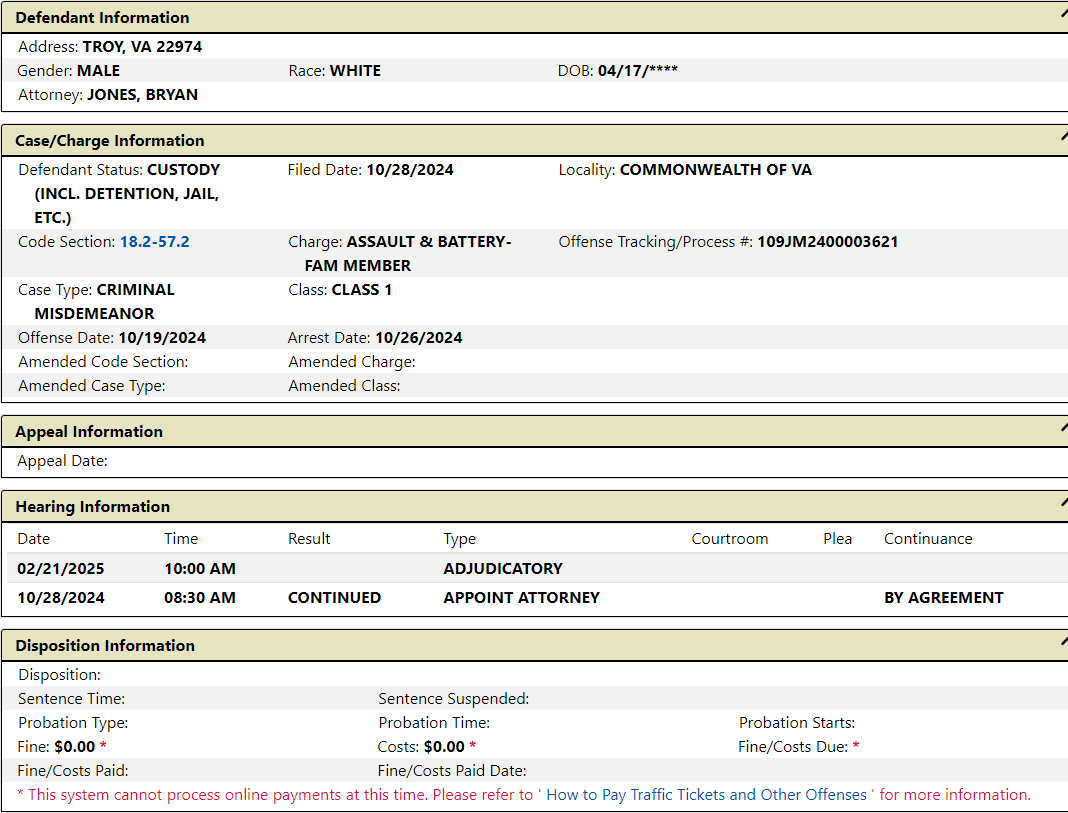Select the 02/21/2025 hearing date
This screenshot has height=813, width=1068.
(x=61, y=569)
